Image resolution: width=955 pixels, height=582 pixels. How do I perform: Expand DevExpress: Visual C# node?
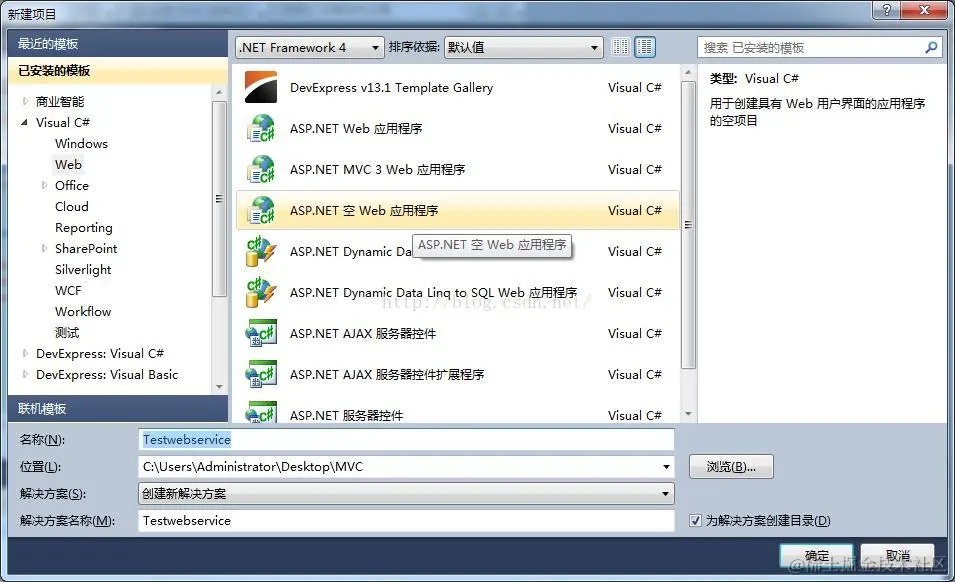point(25,353)
